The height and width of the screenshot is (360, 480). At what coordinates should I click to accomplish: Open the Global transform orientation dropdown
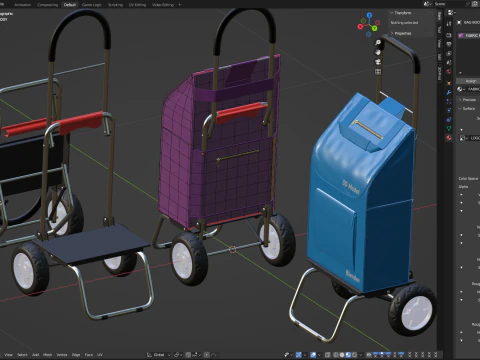[x=159, y=355]
